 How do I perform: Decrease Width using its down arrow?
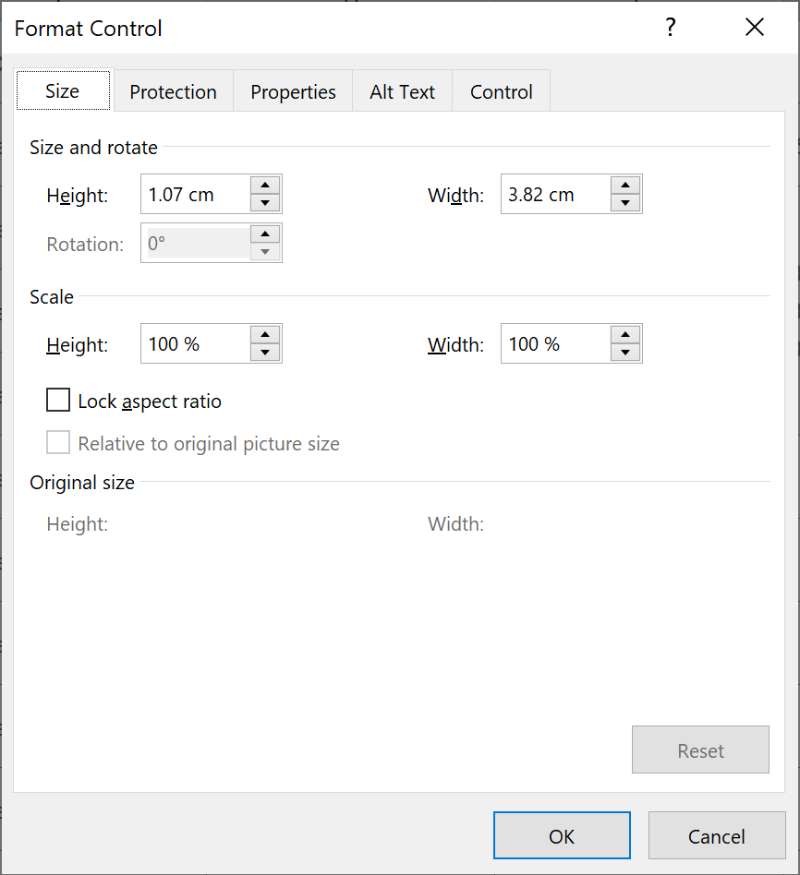click(x=628, y=201)
